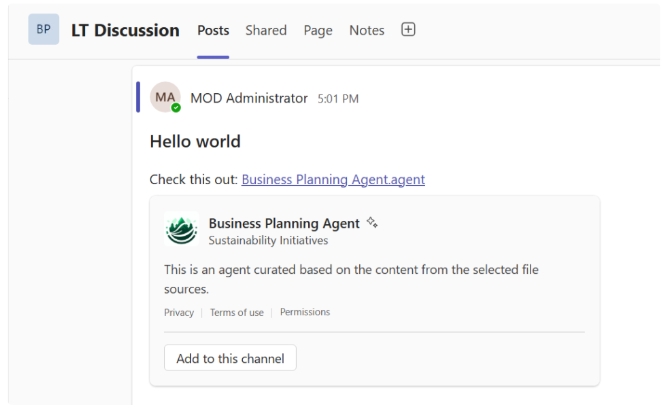The height and width of the screenshot is (412, 670).
Task: Click the Business Planning Agent card title
Action: (x=283, y=223)
